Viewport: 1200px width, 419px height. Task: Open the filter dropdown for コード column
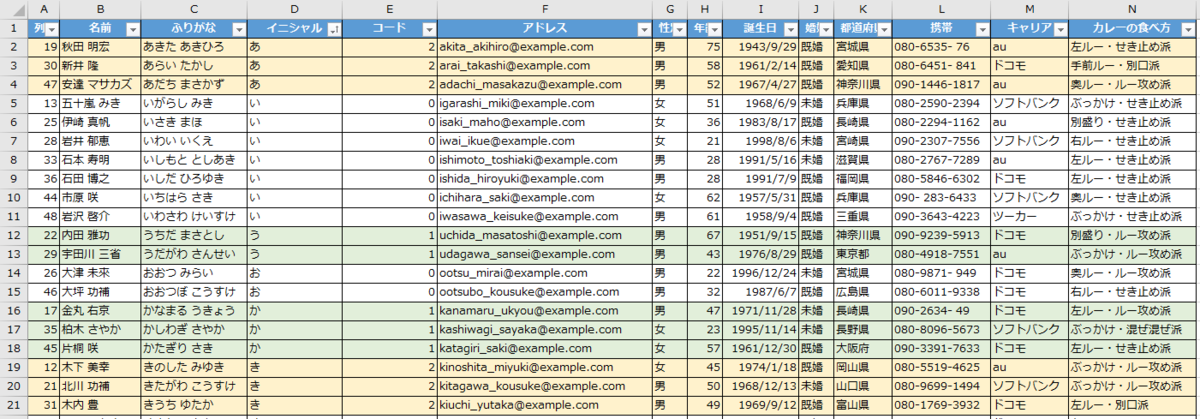point(429,30)
